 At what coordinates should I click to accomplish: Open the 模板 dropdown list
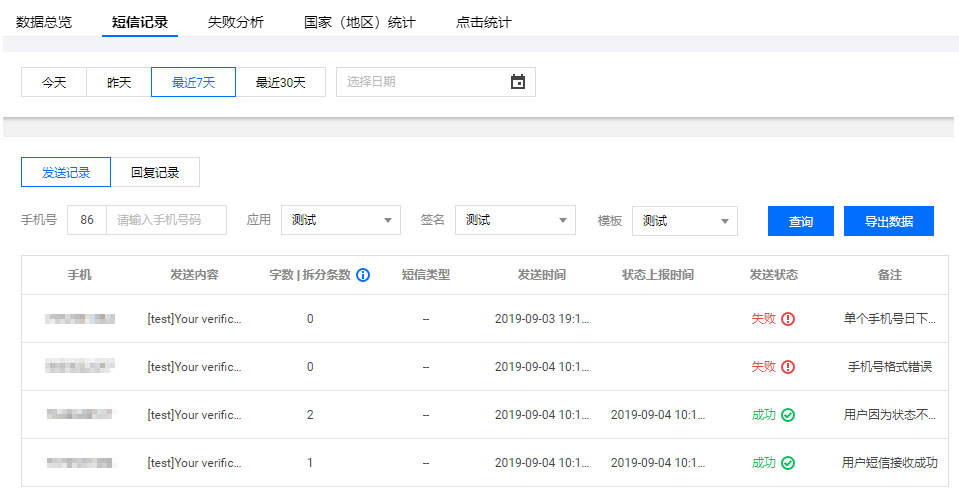(x=684, y=221)
